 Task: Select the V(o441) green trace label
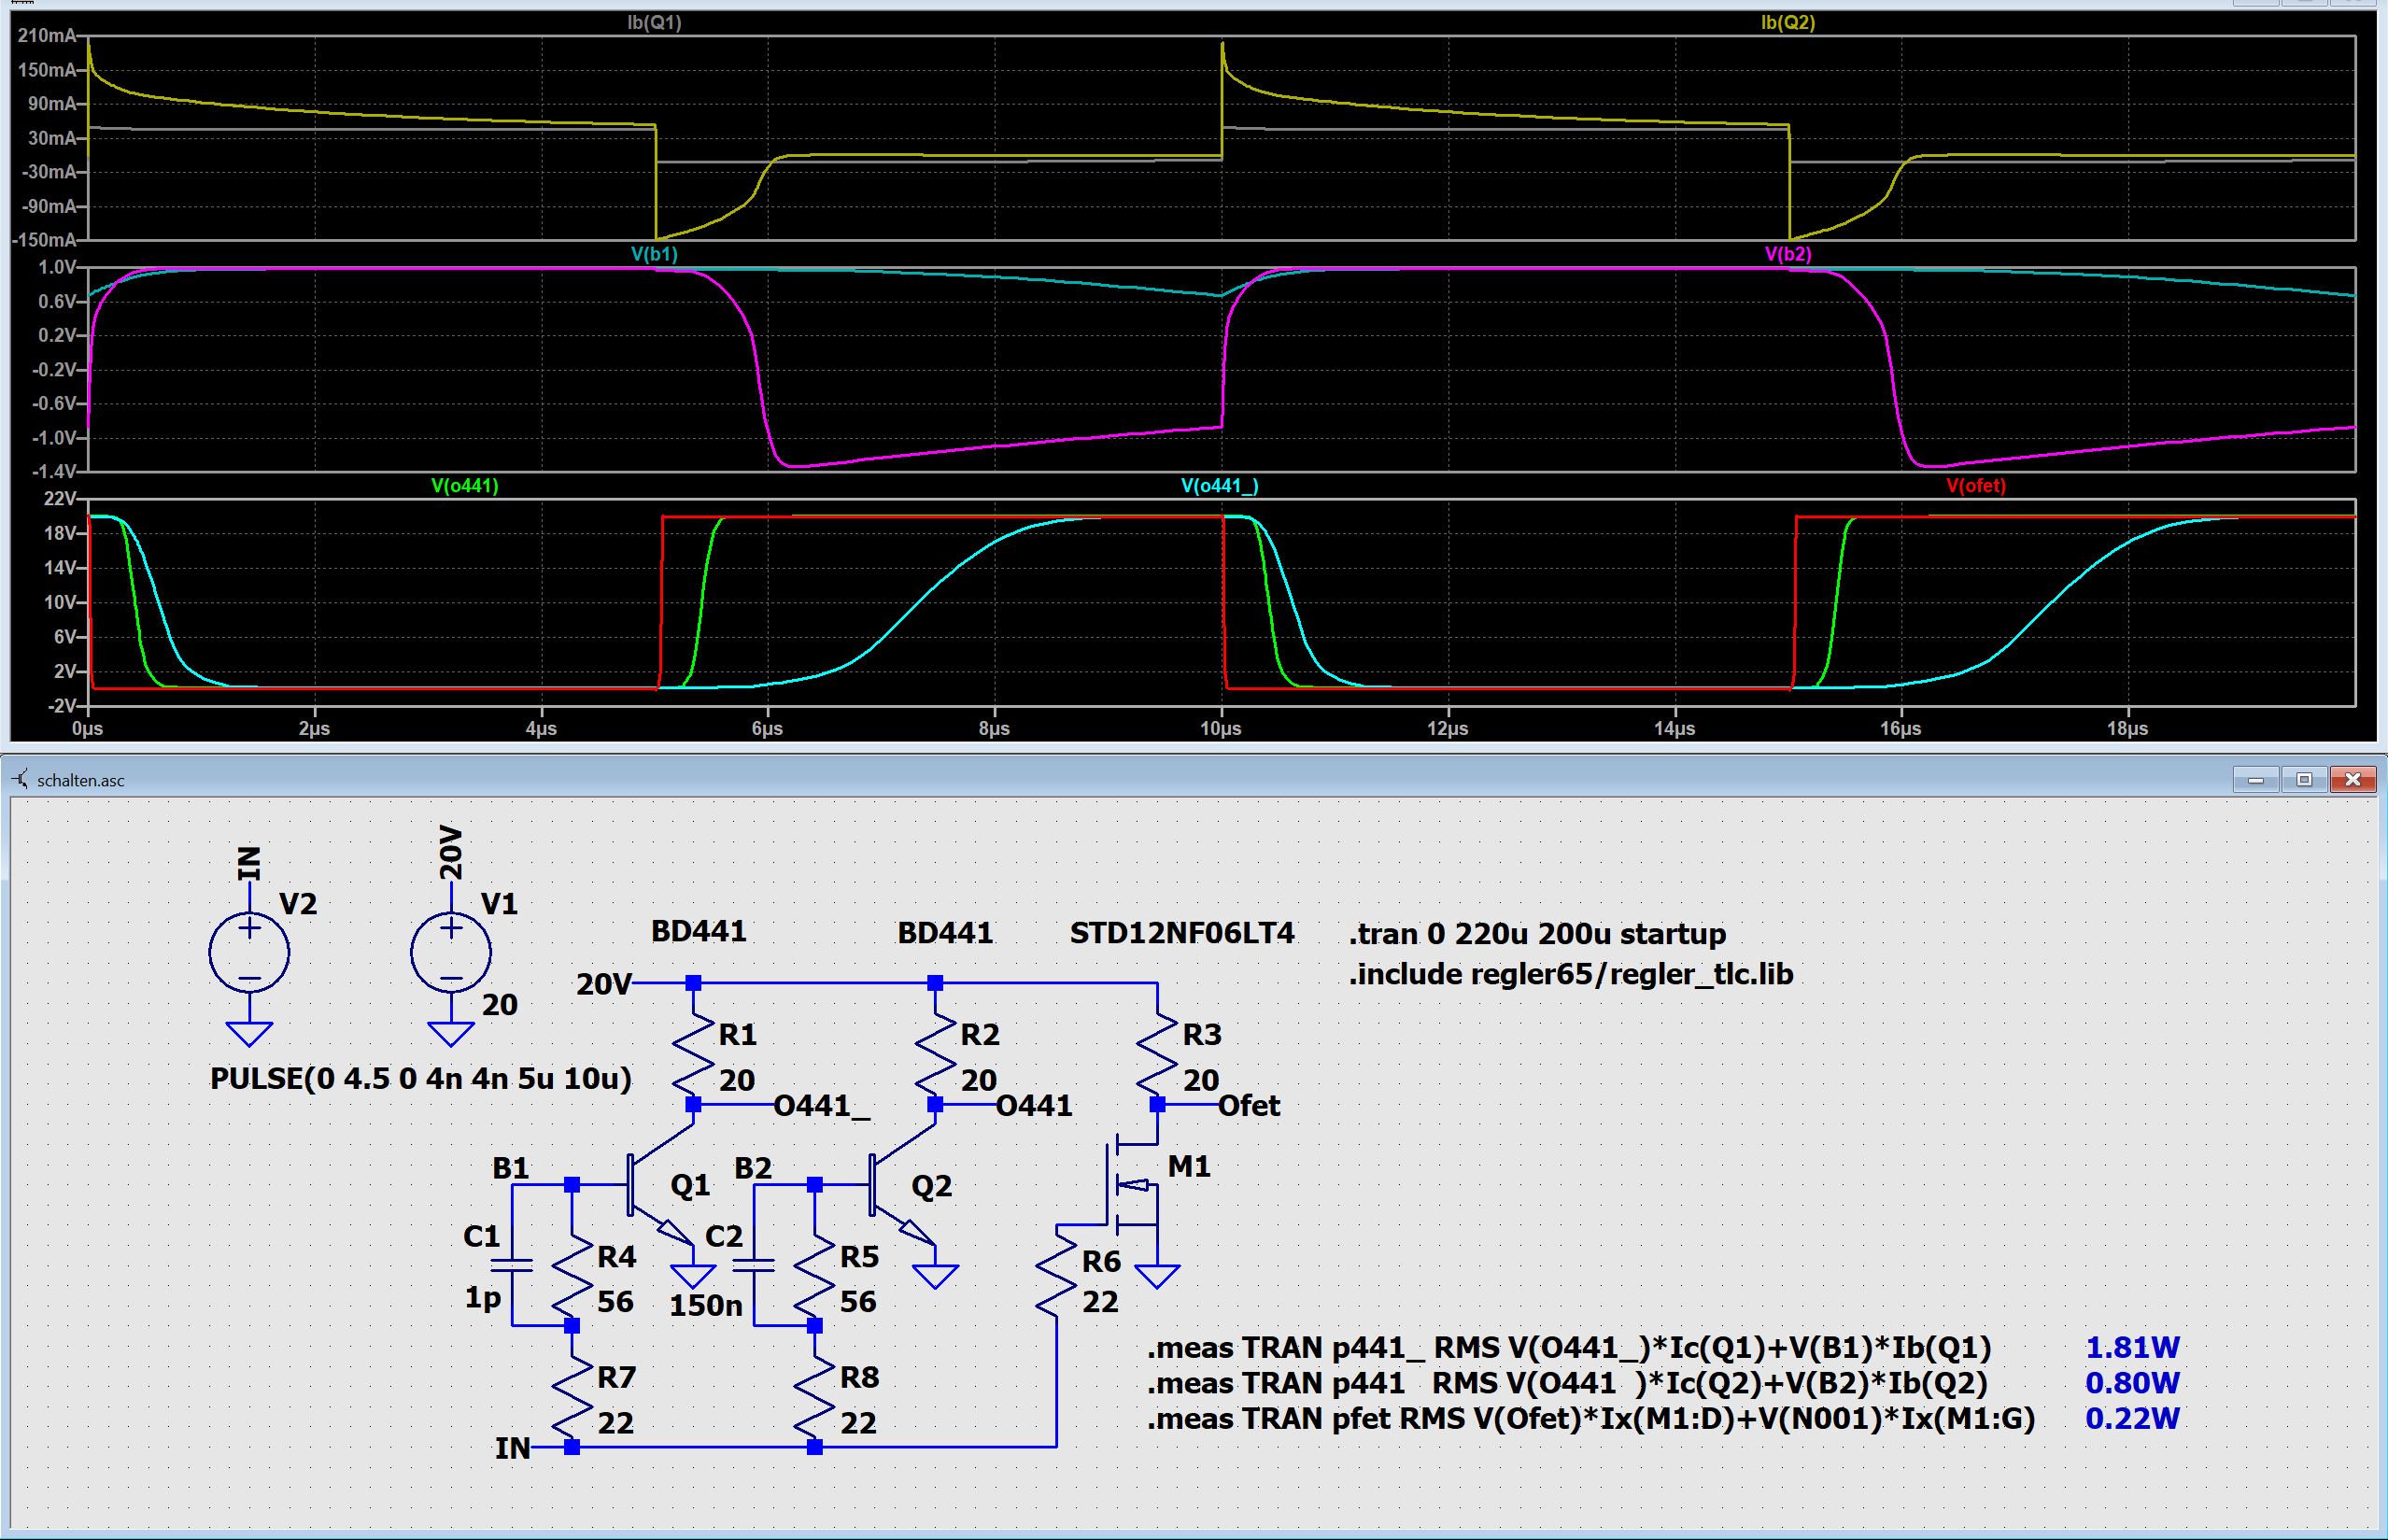point(465,486)
